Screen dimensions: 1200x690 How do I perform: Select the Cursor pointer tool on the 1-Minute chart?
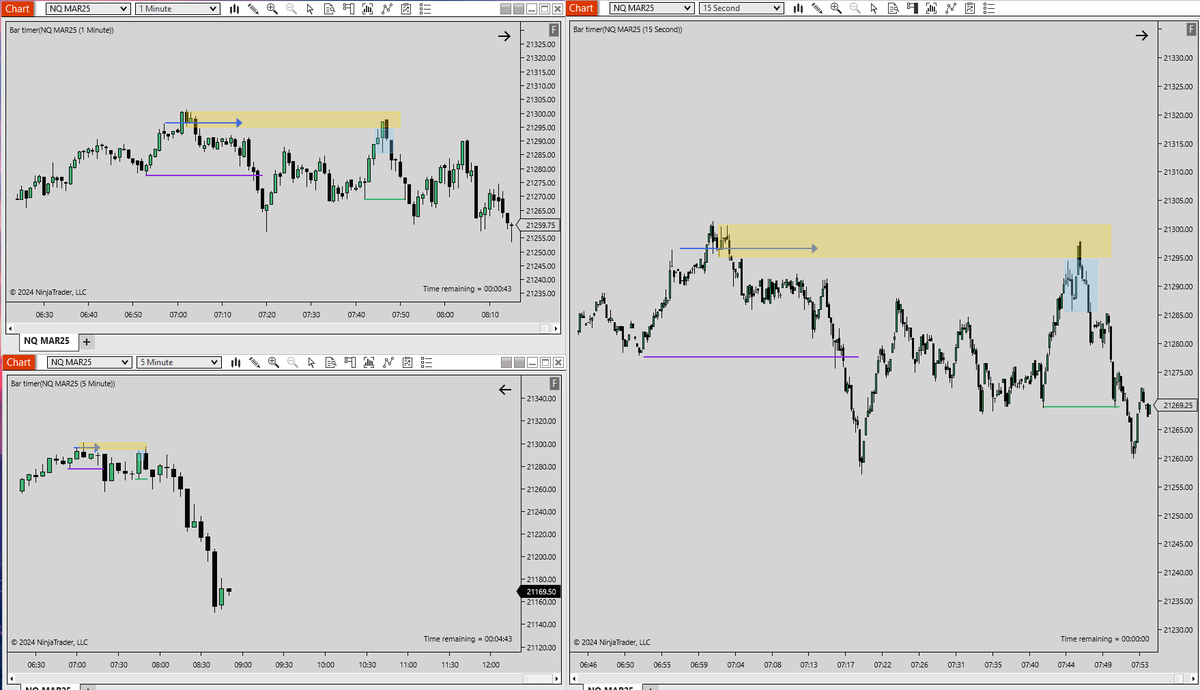pyautogui.click(x=311, y=8)
